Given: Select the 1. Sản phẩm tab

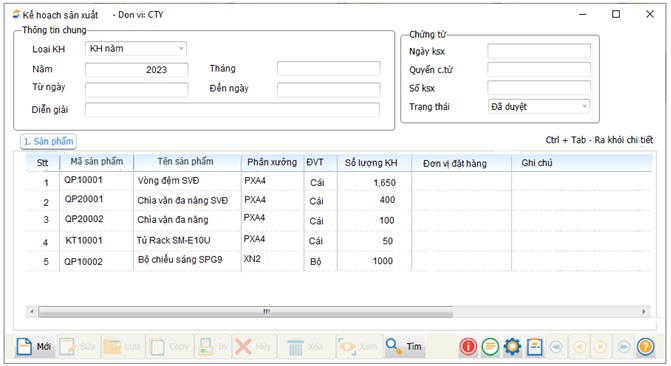Looking at the screenshot, I should point(48,141).
